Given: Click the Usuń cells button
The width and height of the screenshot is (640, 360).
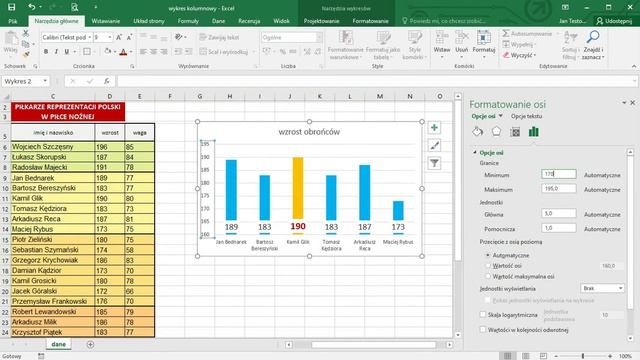Looking at the screenshot, I should click(462, 45).
